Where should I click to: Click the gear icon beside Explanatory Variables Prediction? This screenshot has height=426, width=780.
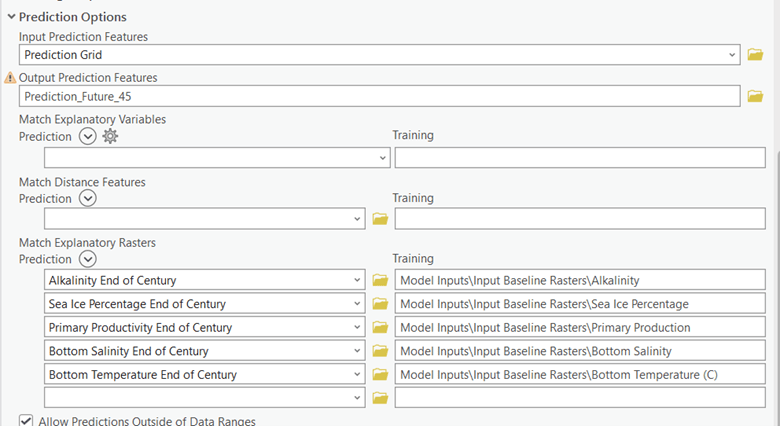(x=111, y=136)
